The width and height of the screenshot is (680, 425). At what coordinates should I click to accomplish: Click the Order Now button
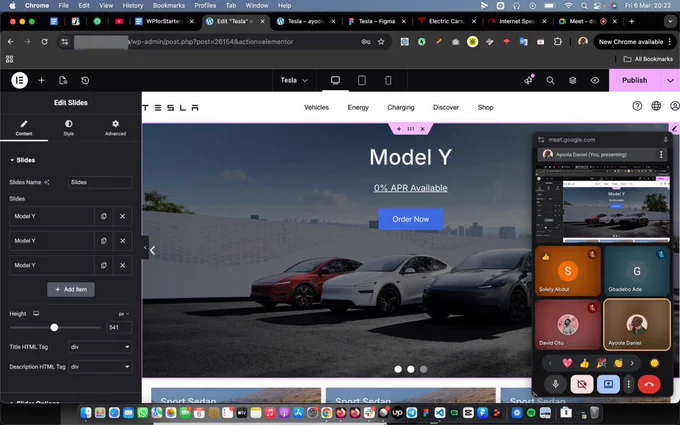click(411, 219)
